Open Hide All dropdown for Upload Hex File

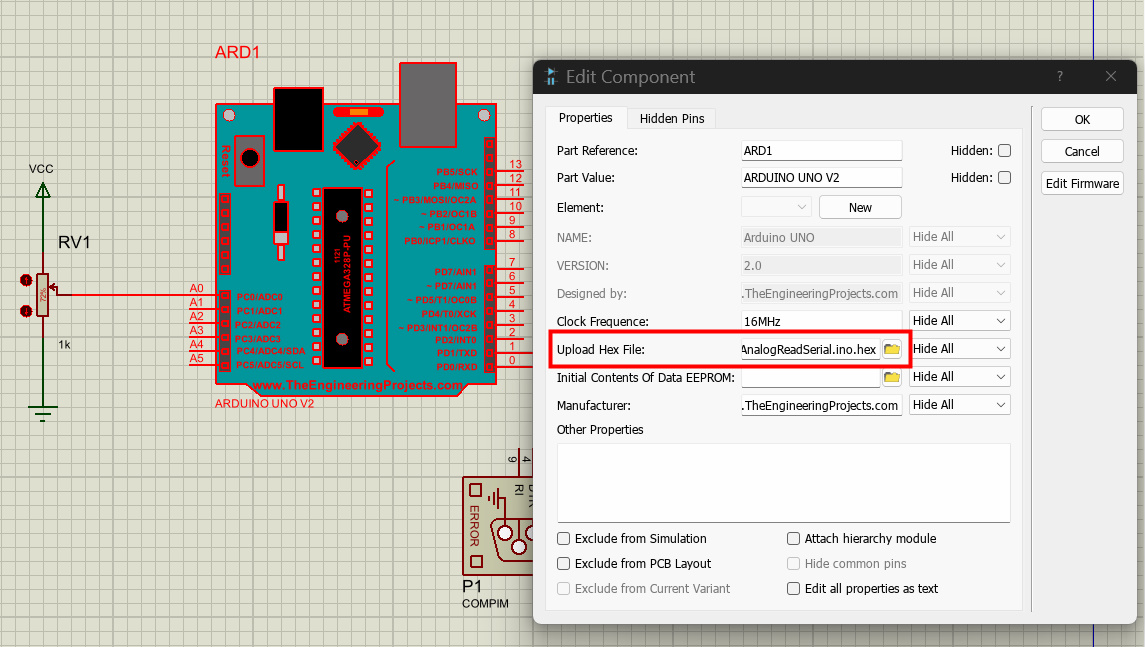(959, 349)
